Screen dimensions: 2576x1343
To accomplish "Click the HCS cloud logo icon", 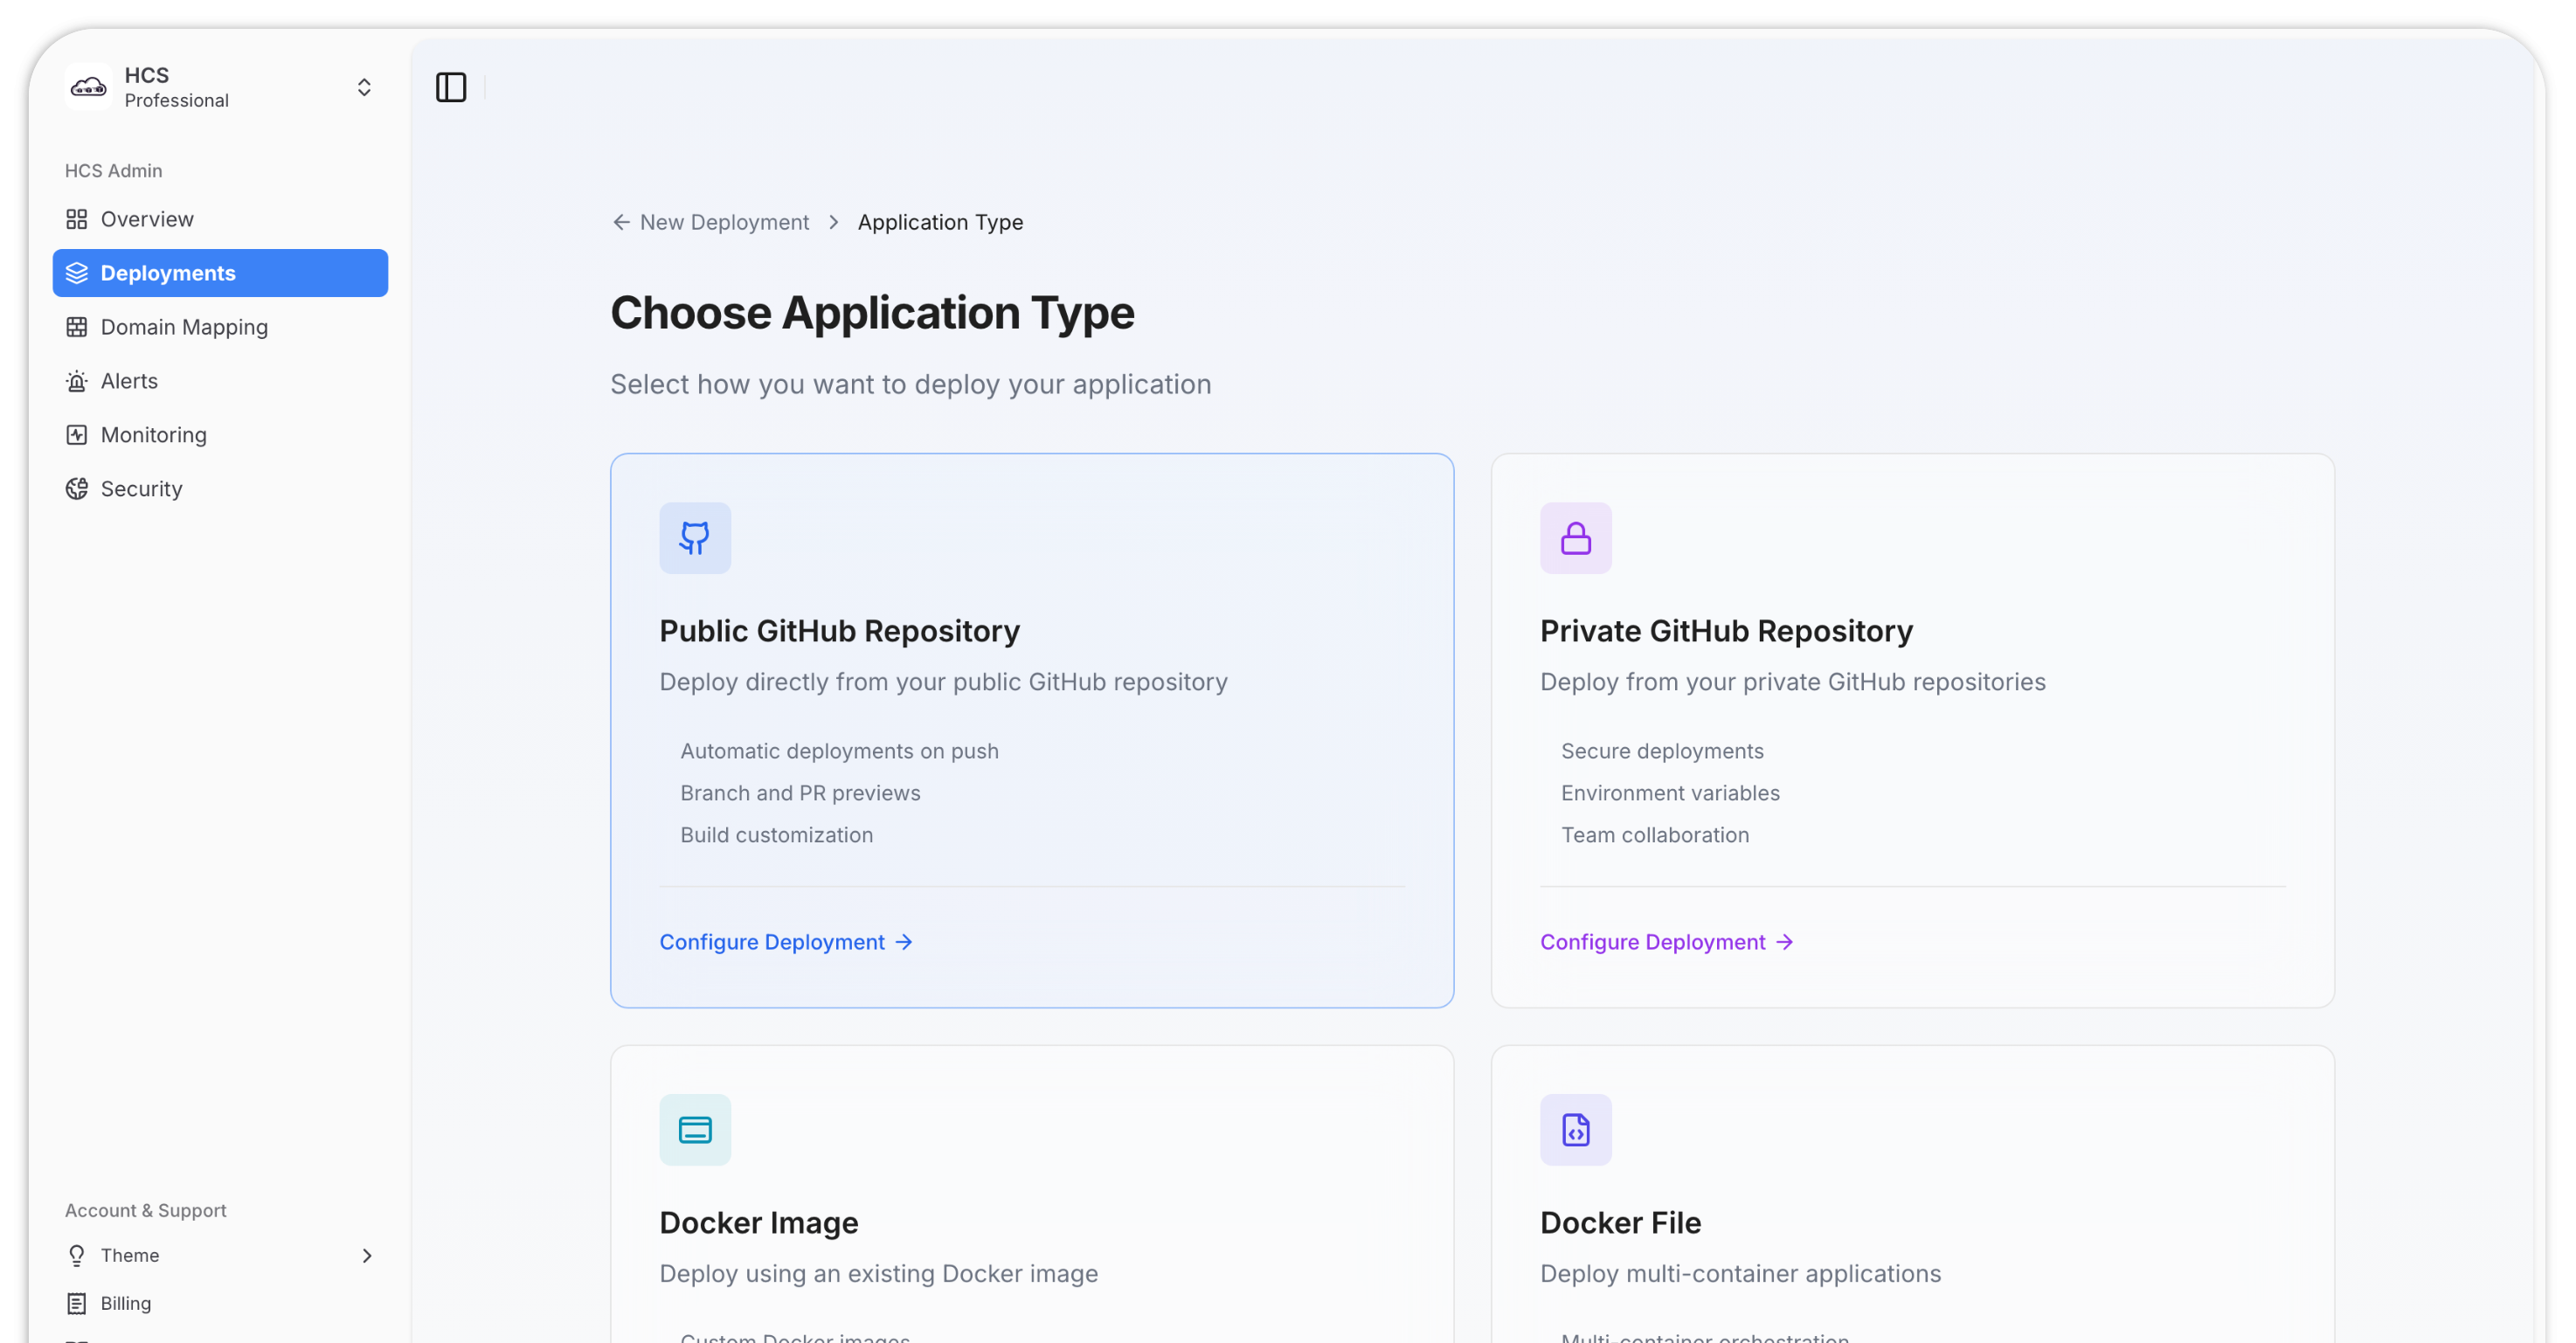I will coord(88,87).
